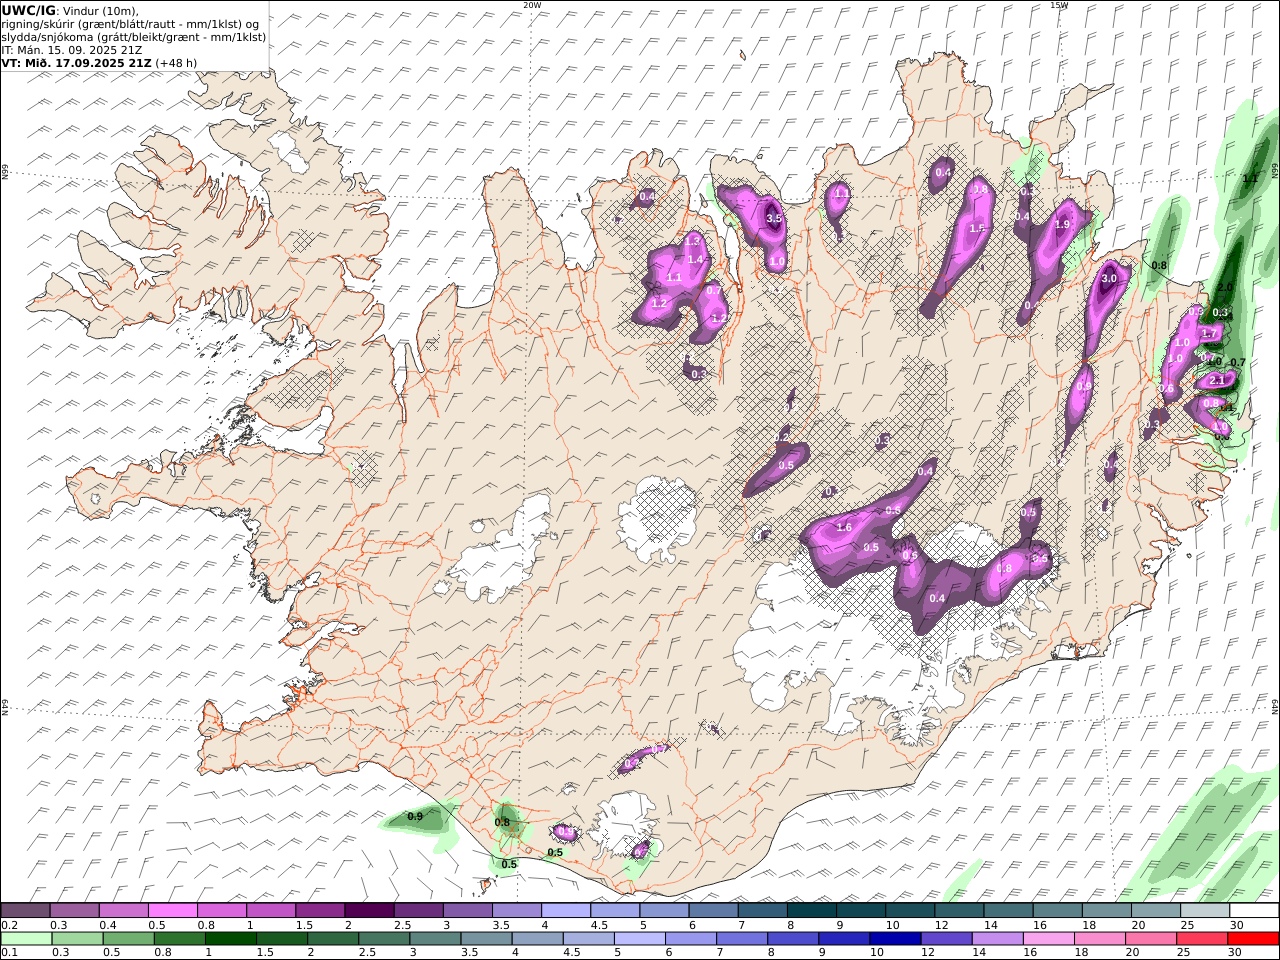Viewport: 1280px width, 960px height.
Task: Click the 3.5 precipitation value on the map
Action: click(773, 218)
